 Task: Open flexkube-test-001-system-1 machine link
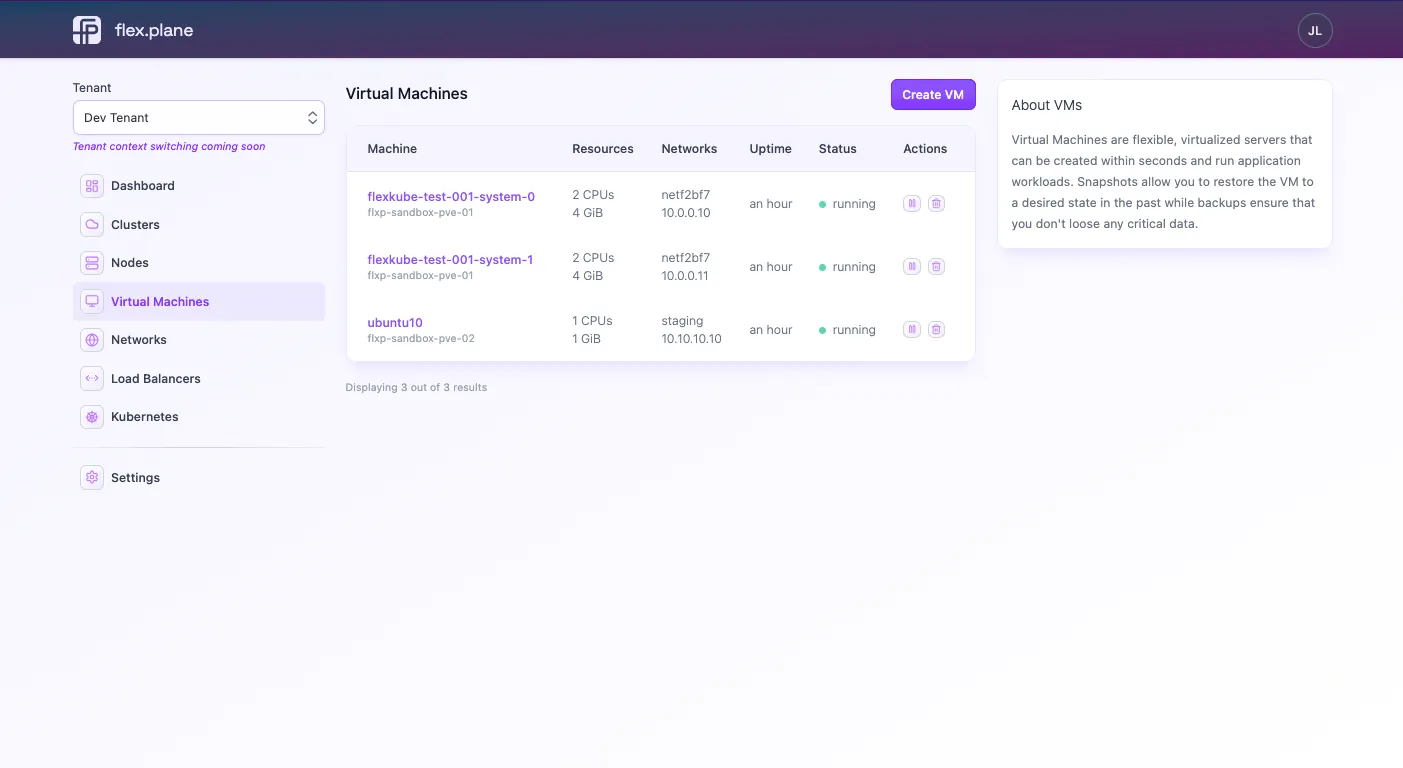(450, 259)
